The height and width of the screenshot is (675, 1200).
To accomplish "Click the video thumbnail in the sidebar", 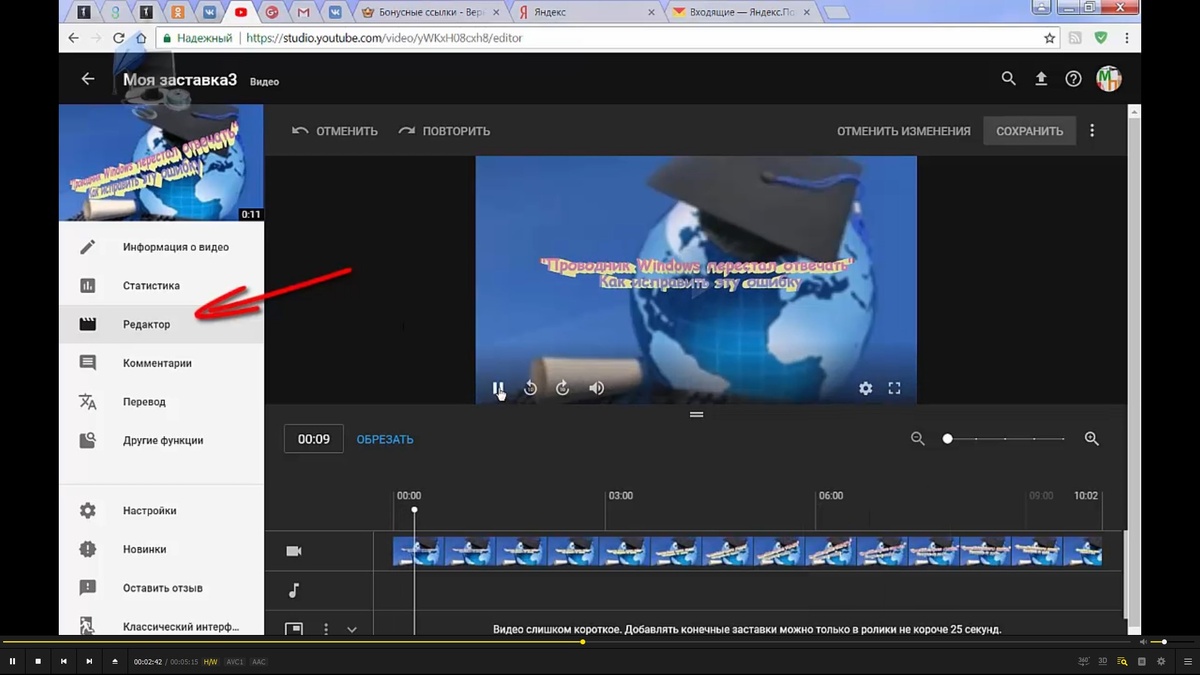I will (x=161, y=163).
